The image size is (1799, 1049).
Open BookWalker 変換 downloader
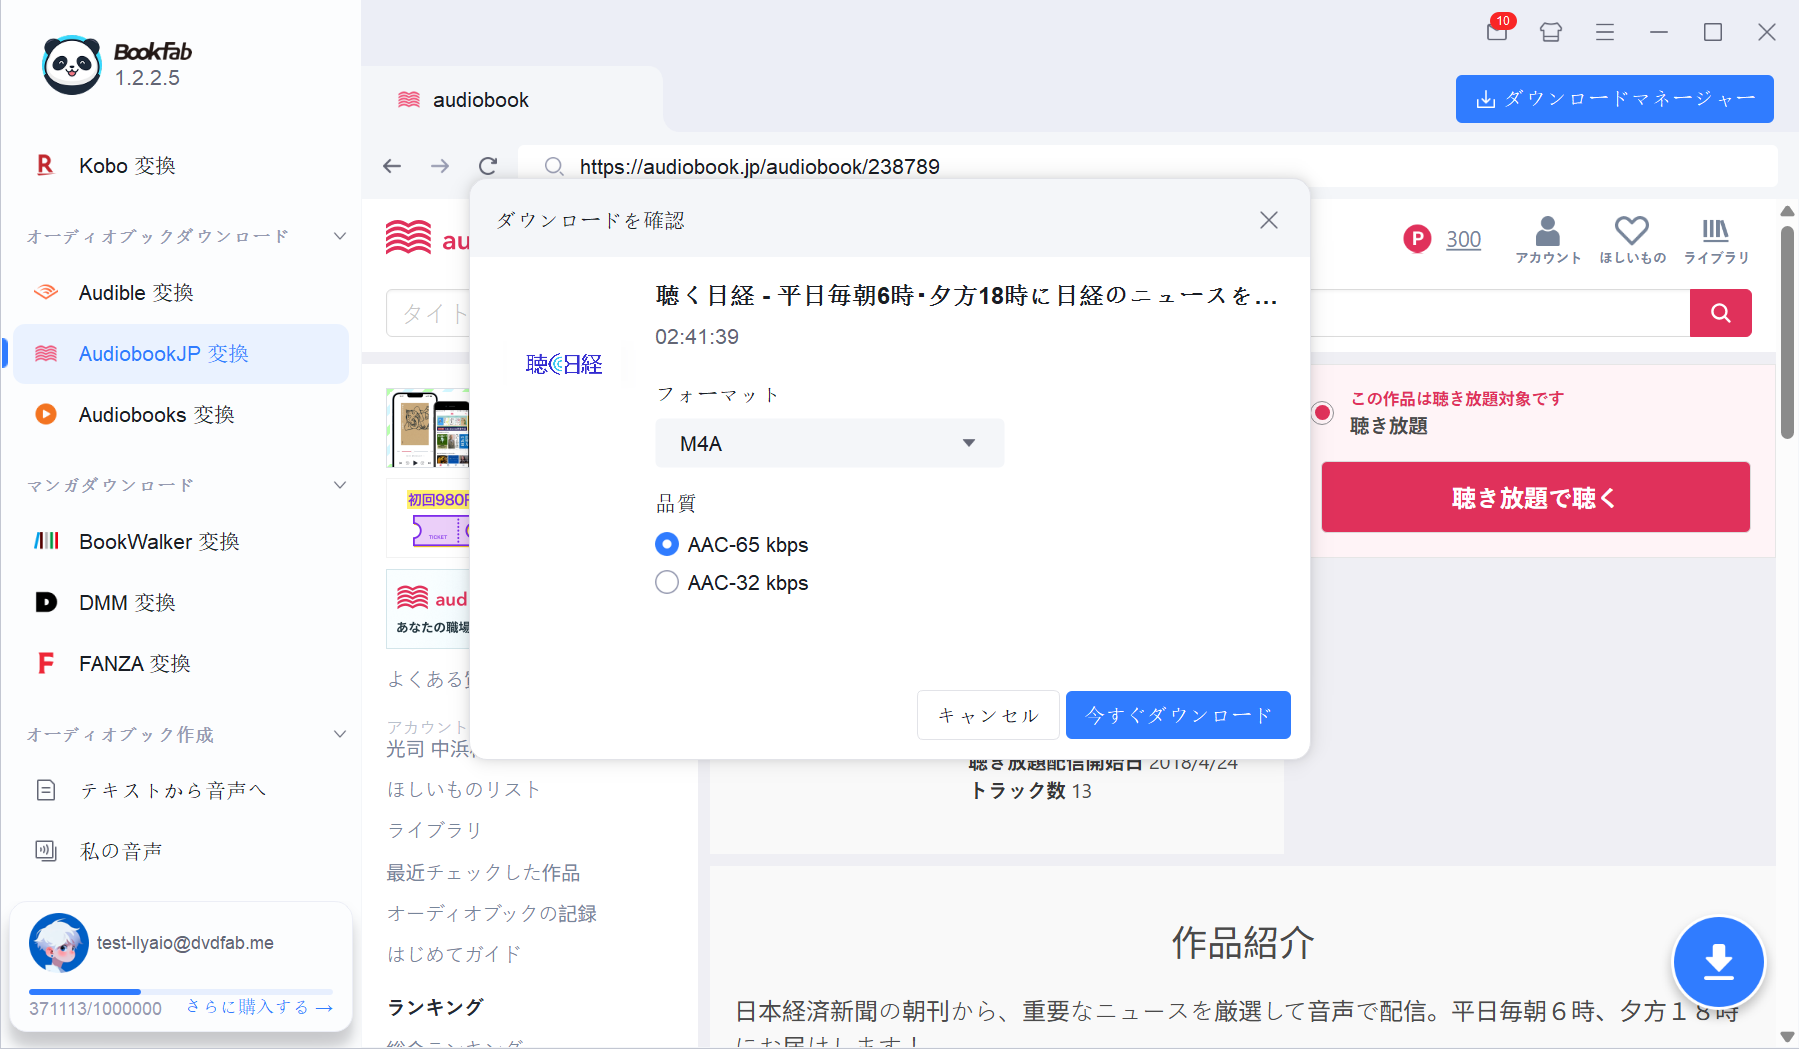click(x=158, y=541)
